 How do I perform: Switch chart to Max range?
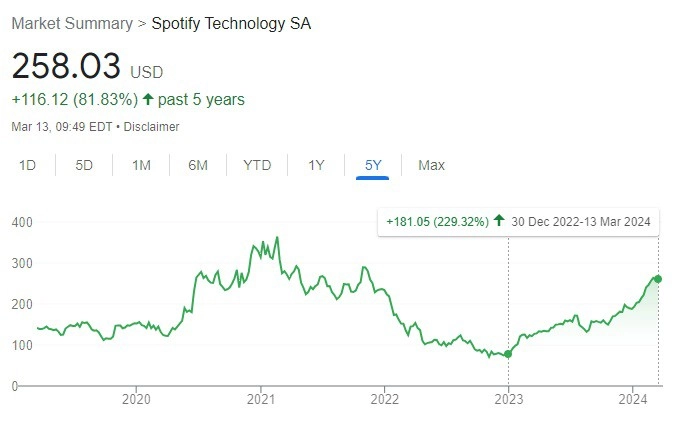[x=431, y=165]
